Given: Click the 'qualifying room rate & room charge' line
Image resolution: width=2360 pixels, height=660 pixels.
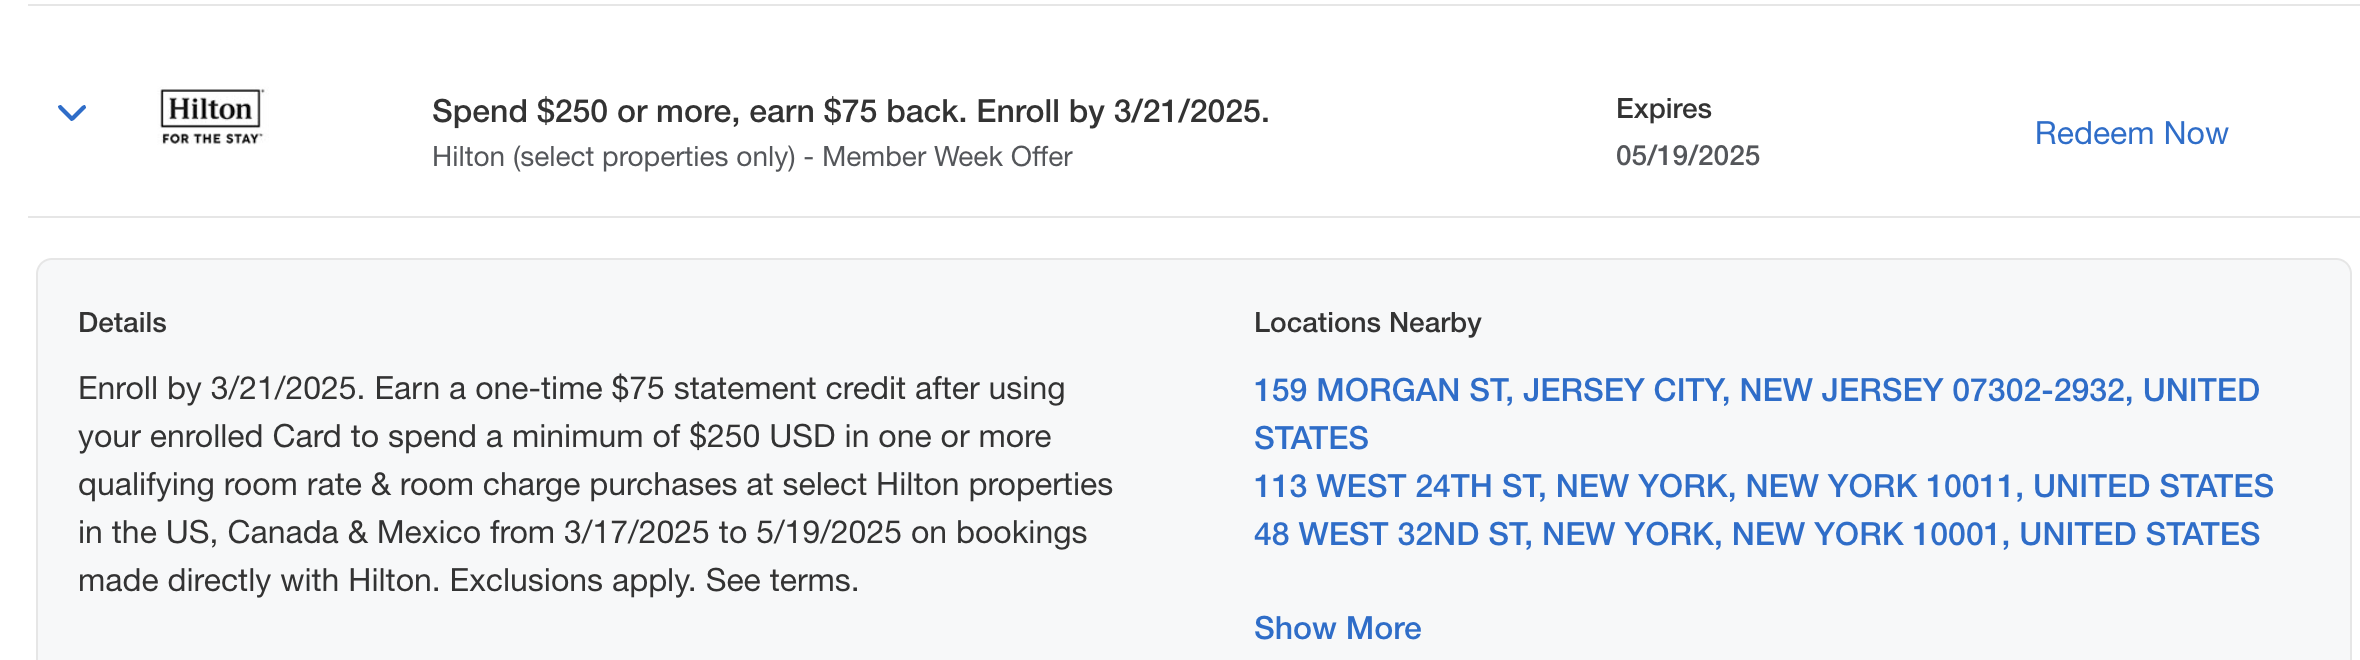Looking at the screenshot, I should (x=595, y=484).
